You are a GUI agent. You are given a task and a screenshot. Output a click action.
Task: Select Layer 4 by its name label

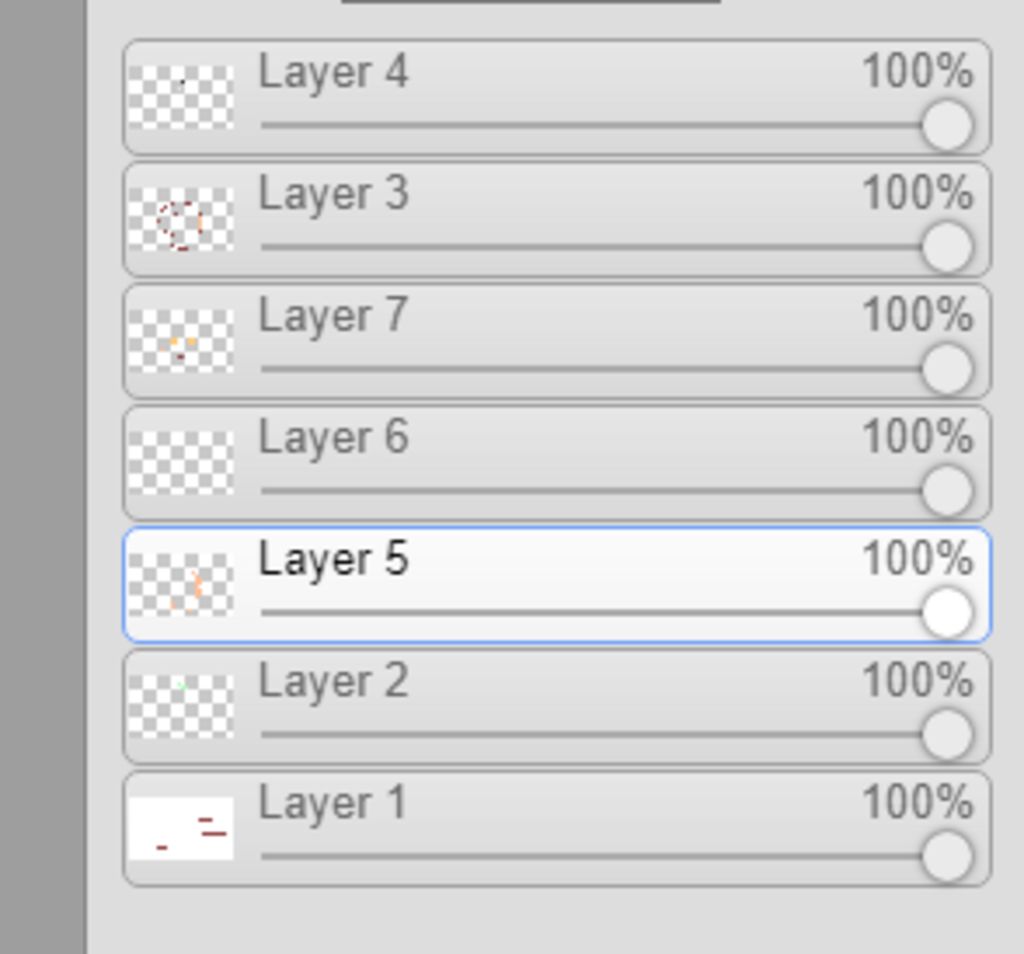click(x=333, y=72)
